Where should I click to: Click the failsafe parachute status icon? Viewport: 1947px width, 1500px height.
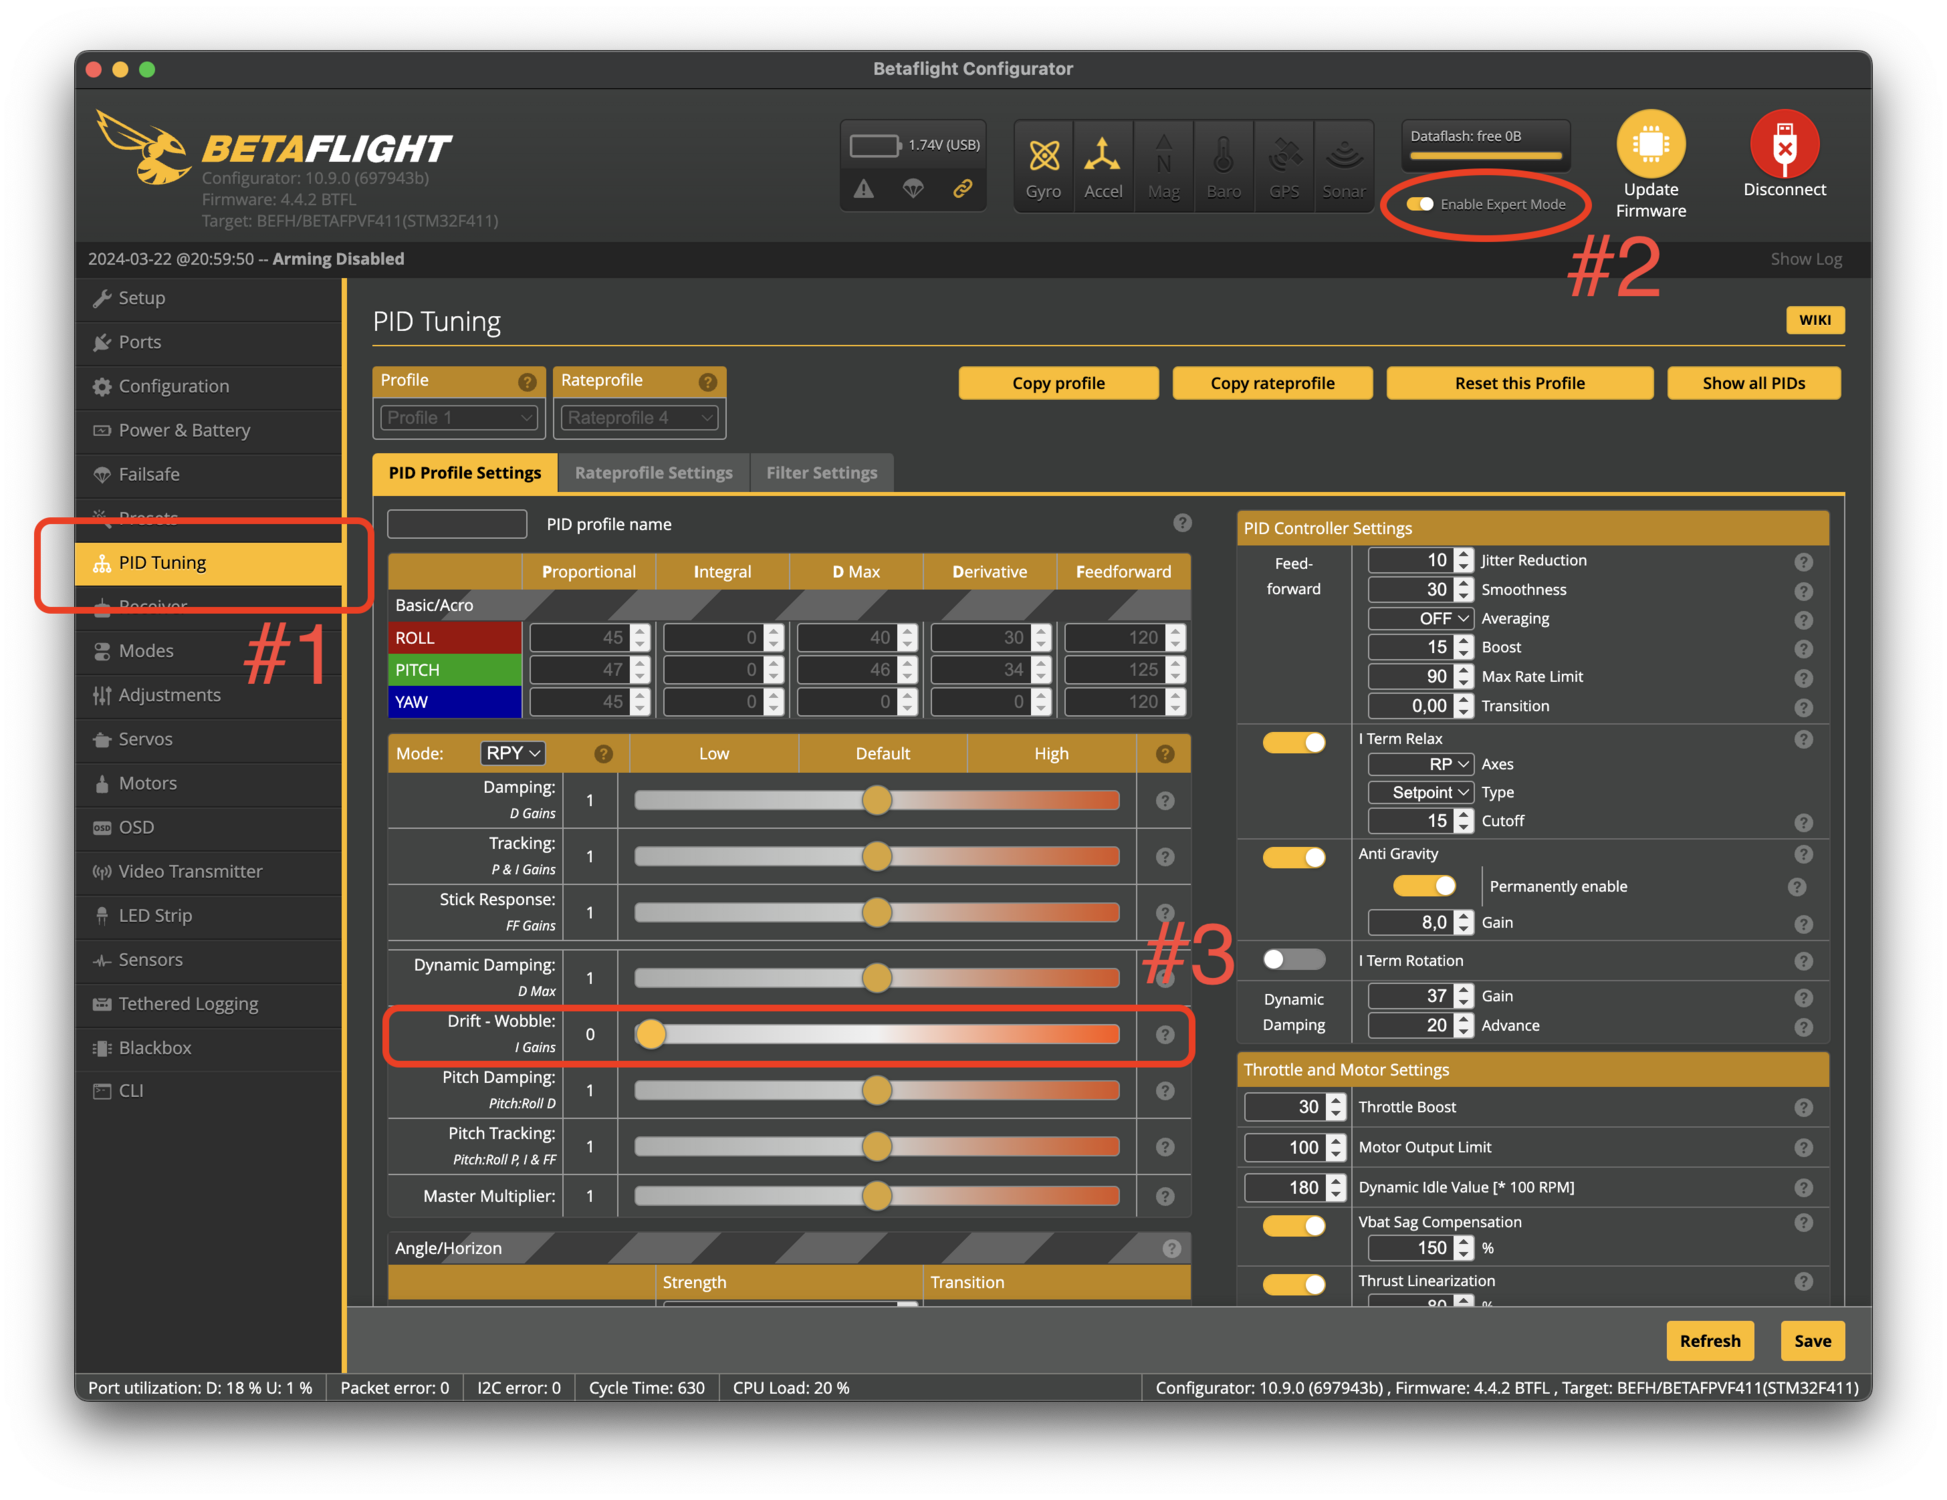pyautogui.click(x=913, y=188)
